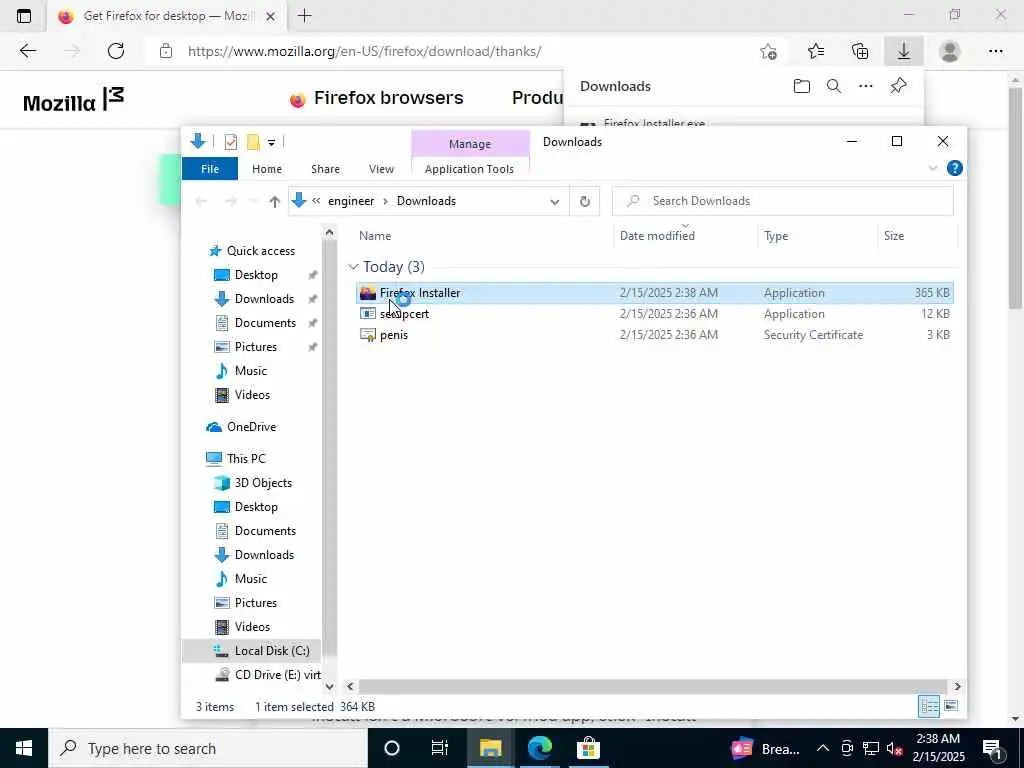Open the Application Tools tab

(469, 168)
